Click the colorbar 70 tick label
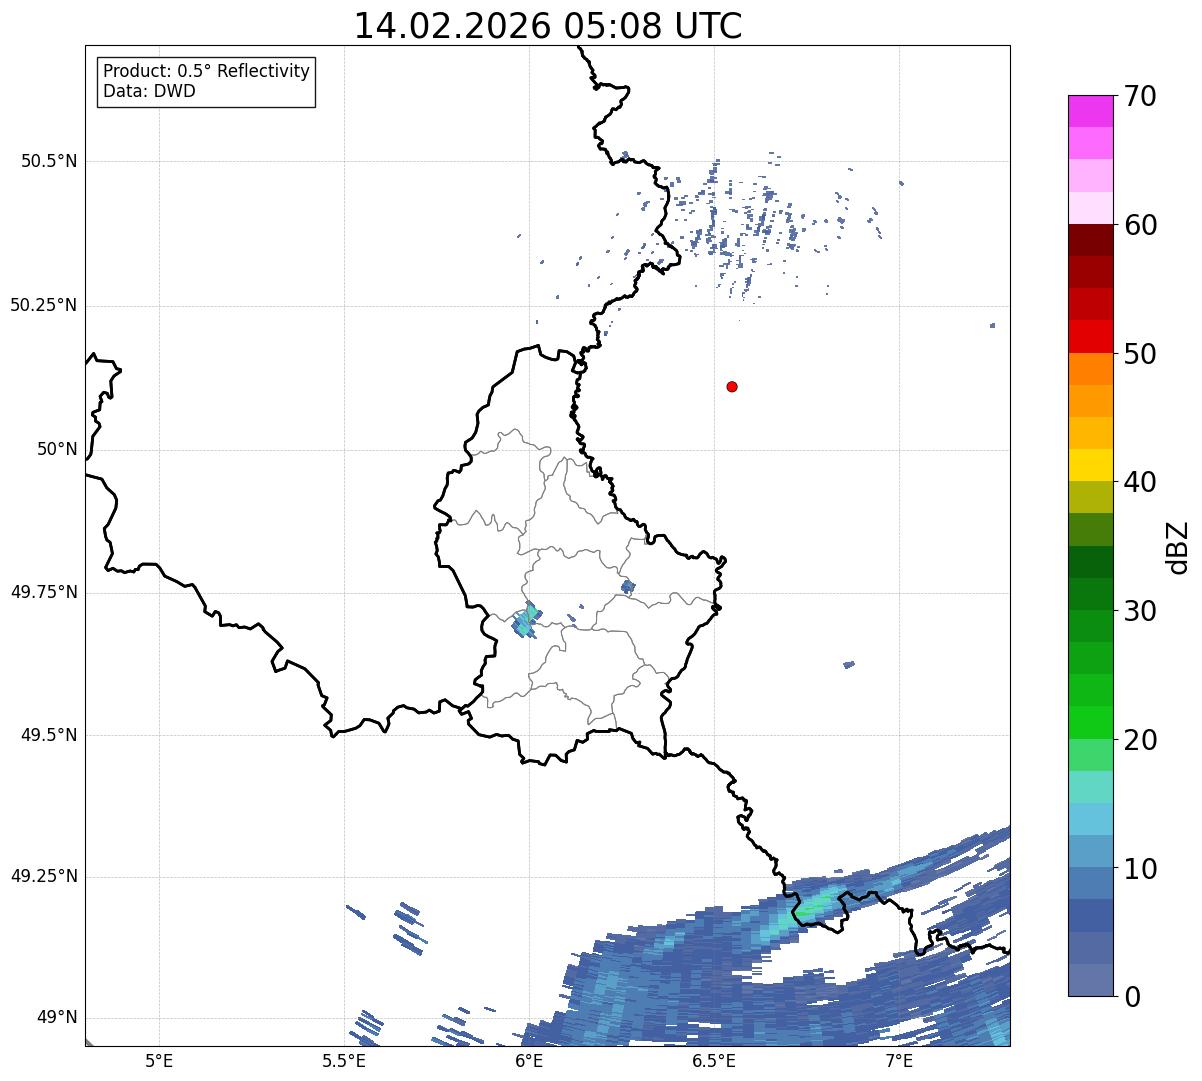This screenshot has width=1202, height=1081. [x=1140, y=96]
